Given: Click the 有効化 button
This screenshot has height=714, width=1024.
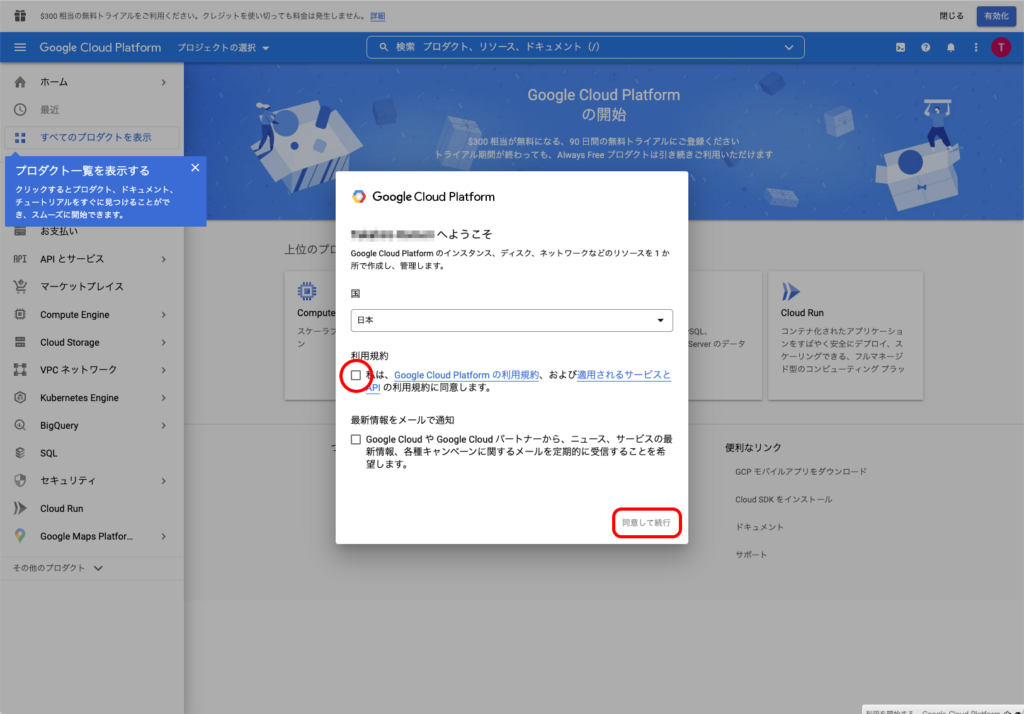Looking at the screenshot, I should tap(996, 16).
